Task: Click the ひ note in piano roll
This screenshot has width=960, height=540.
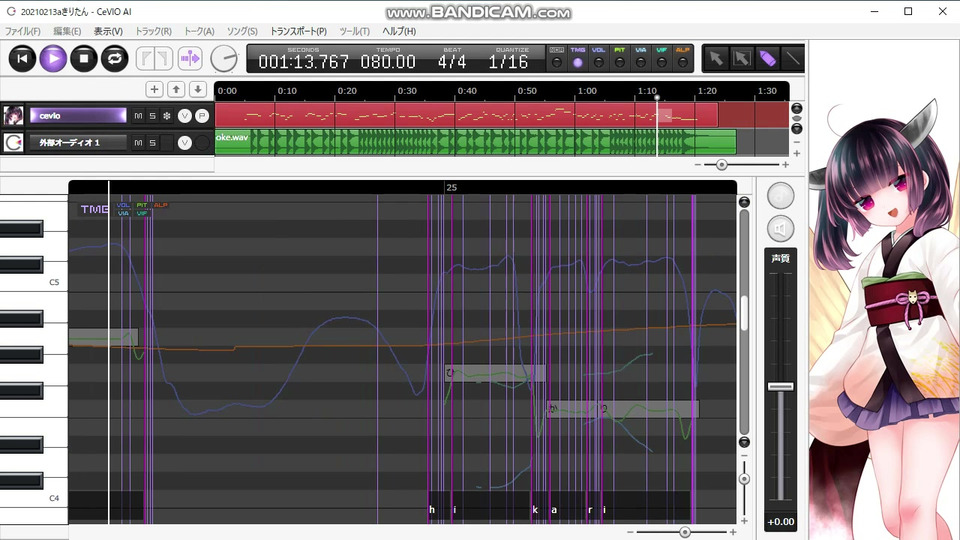Action: click(x=495, y=373)
